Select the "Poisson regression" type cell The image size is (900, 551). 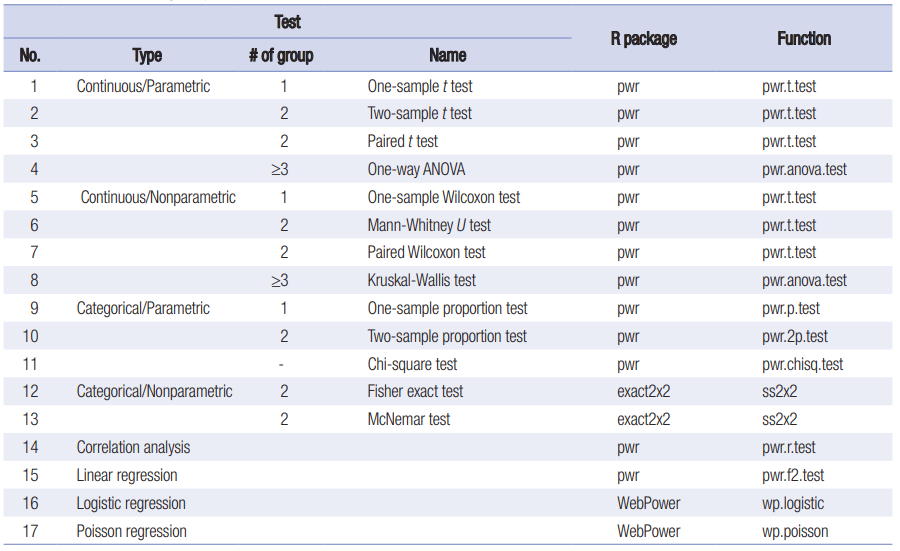tap(131, 531)
